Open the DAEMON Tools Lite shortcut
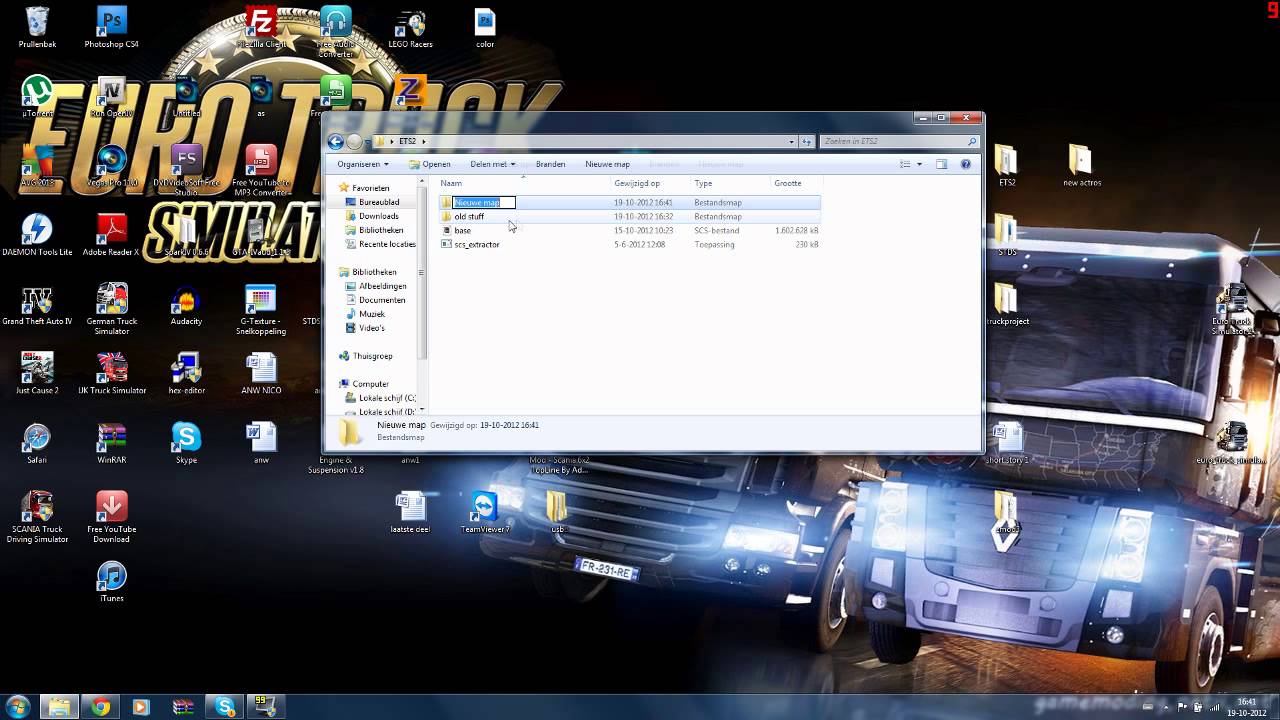Image resolution: width=1280 pixels, height=720 pixels. [37, 235]
